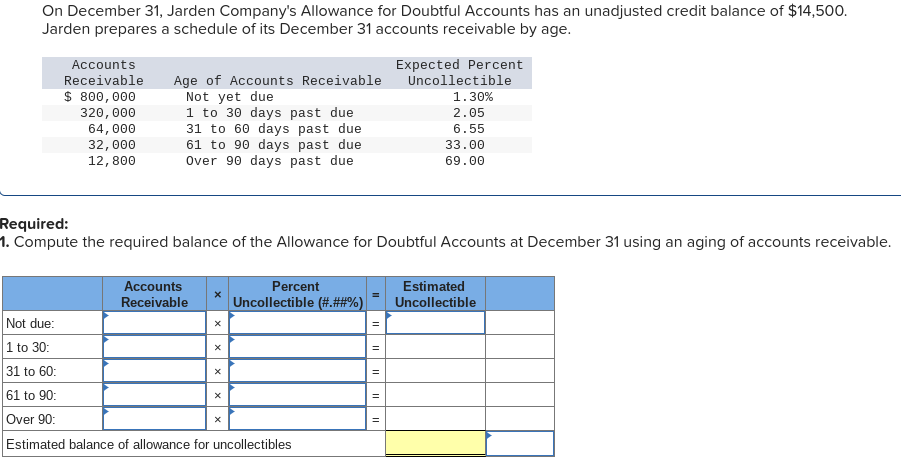Select the Not due Estimated Uncollectible cell

coord(436,323)
